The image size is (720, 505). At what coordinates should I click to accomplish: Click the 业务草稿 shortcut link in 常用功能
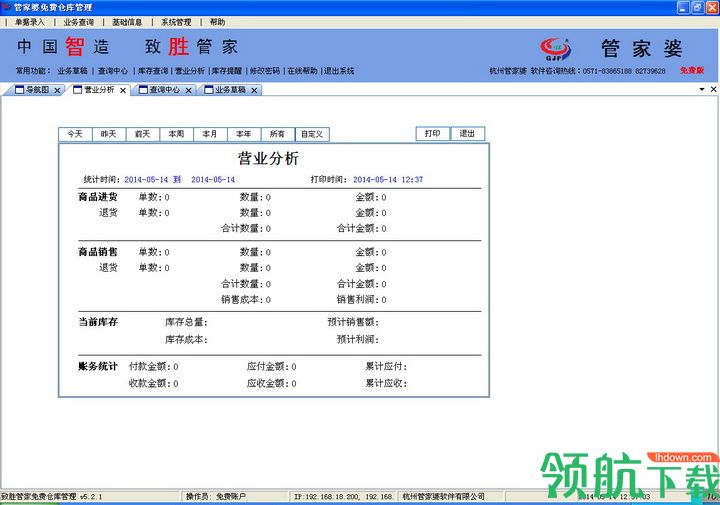[x=73, y=71]
